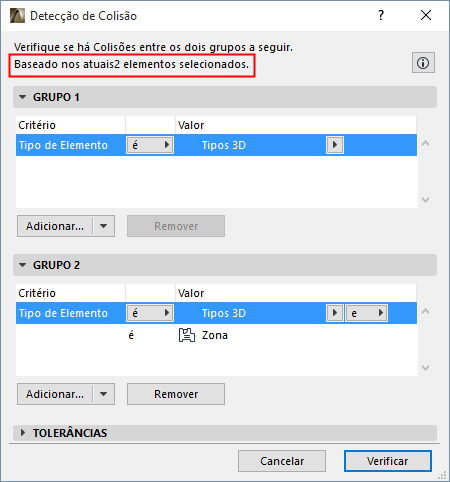Click the help question mark button

tap(381, 15)
